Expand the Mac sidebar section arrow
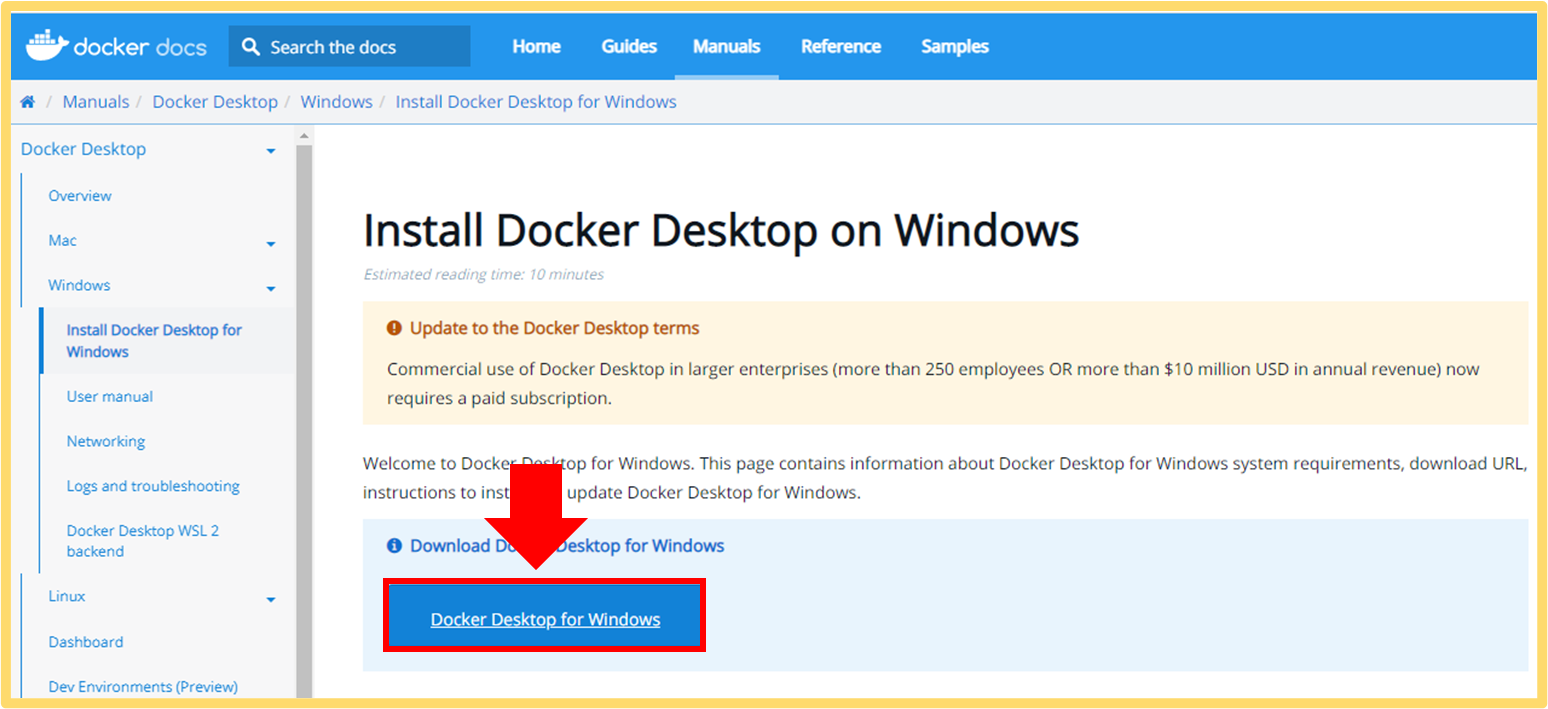1548x709 pixels. pos(271,244)
